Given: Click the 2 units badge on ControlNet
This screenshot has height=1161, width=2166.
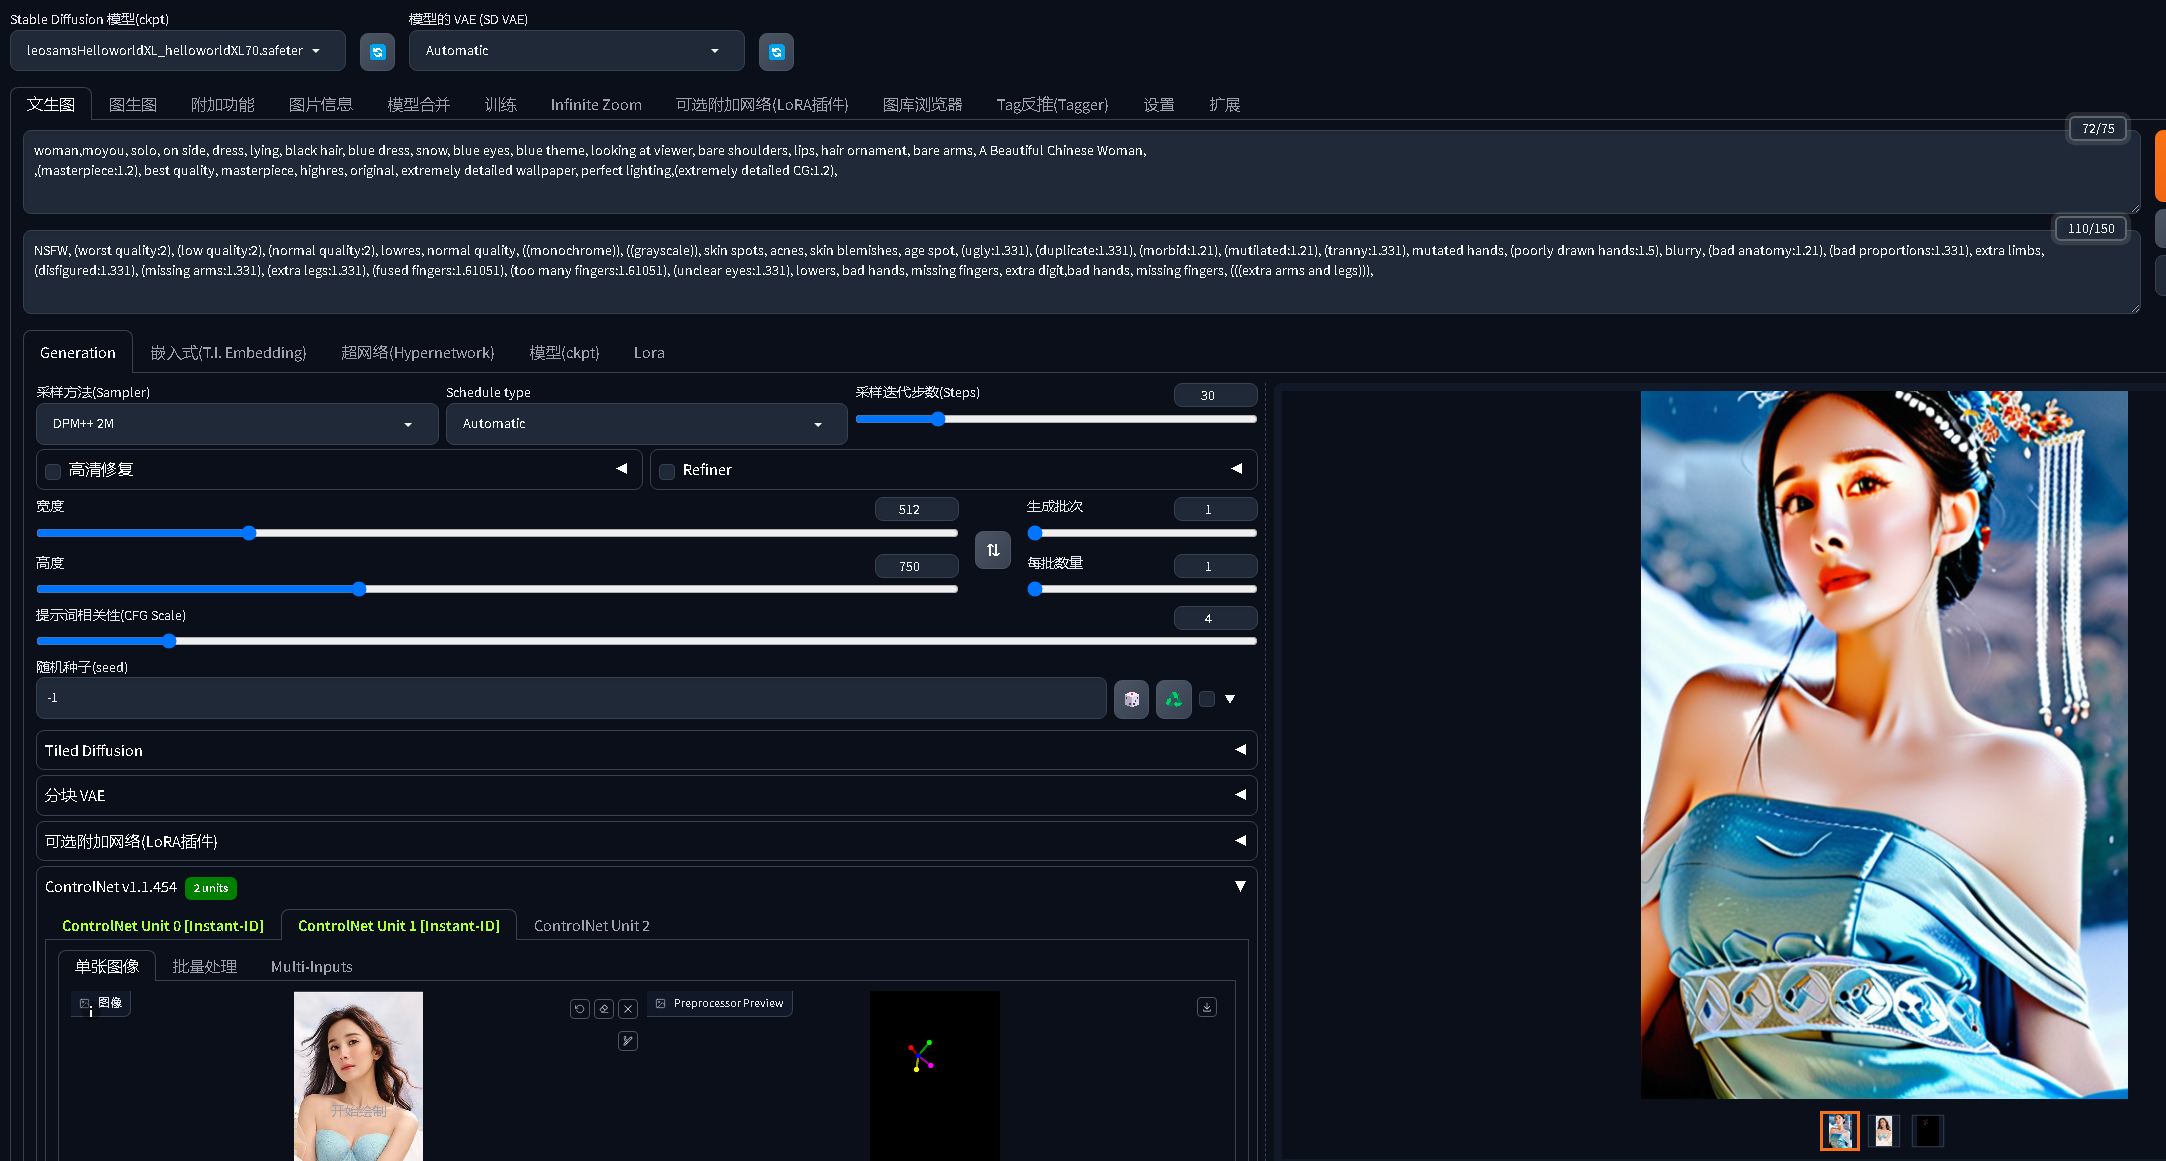Looking at the screenshot, I should [211, 888].
